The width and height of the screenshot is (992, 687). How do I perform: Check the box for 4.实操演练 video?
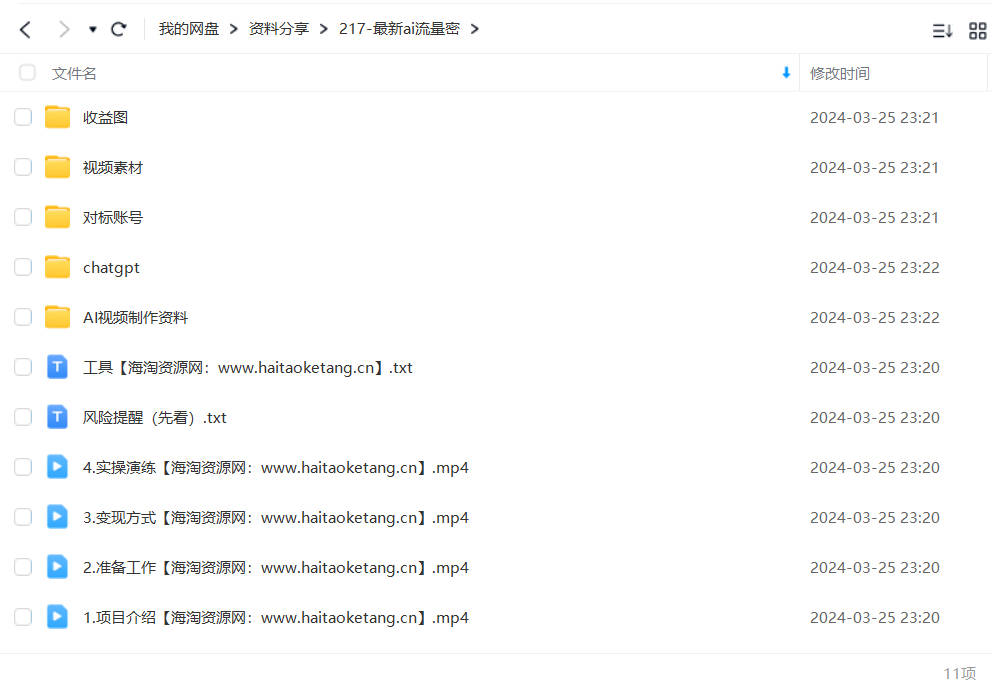tap(23, 467)
